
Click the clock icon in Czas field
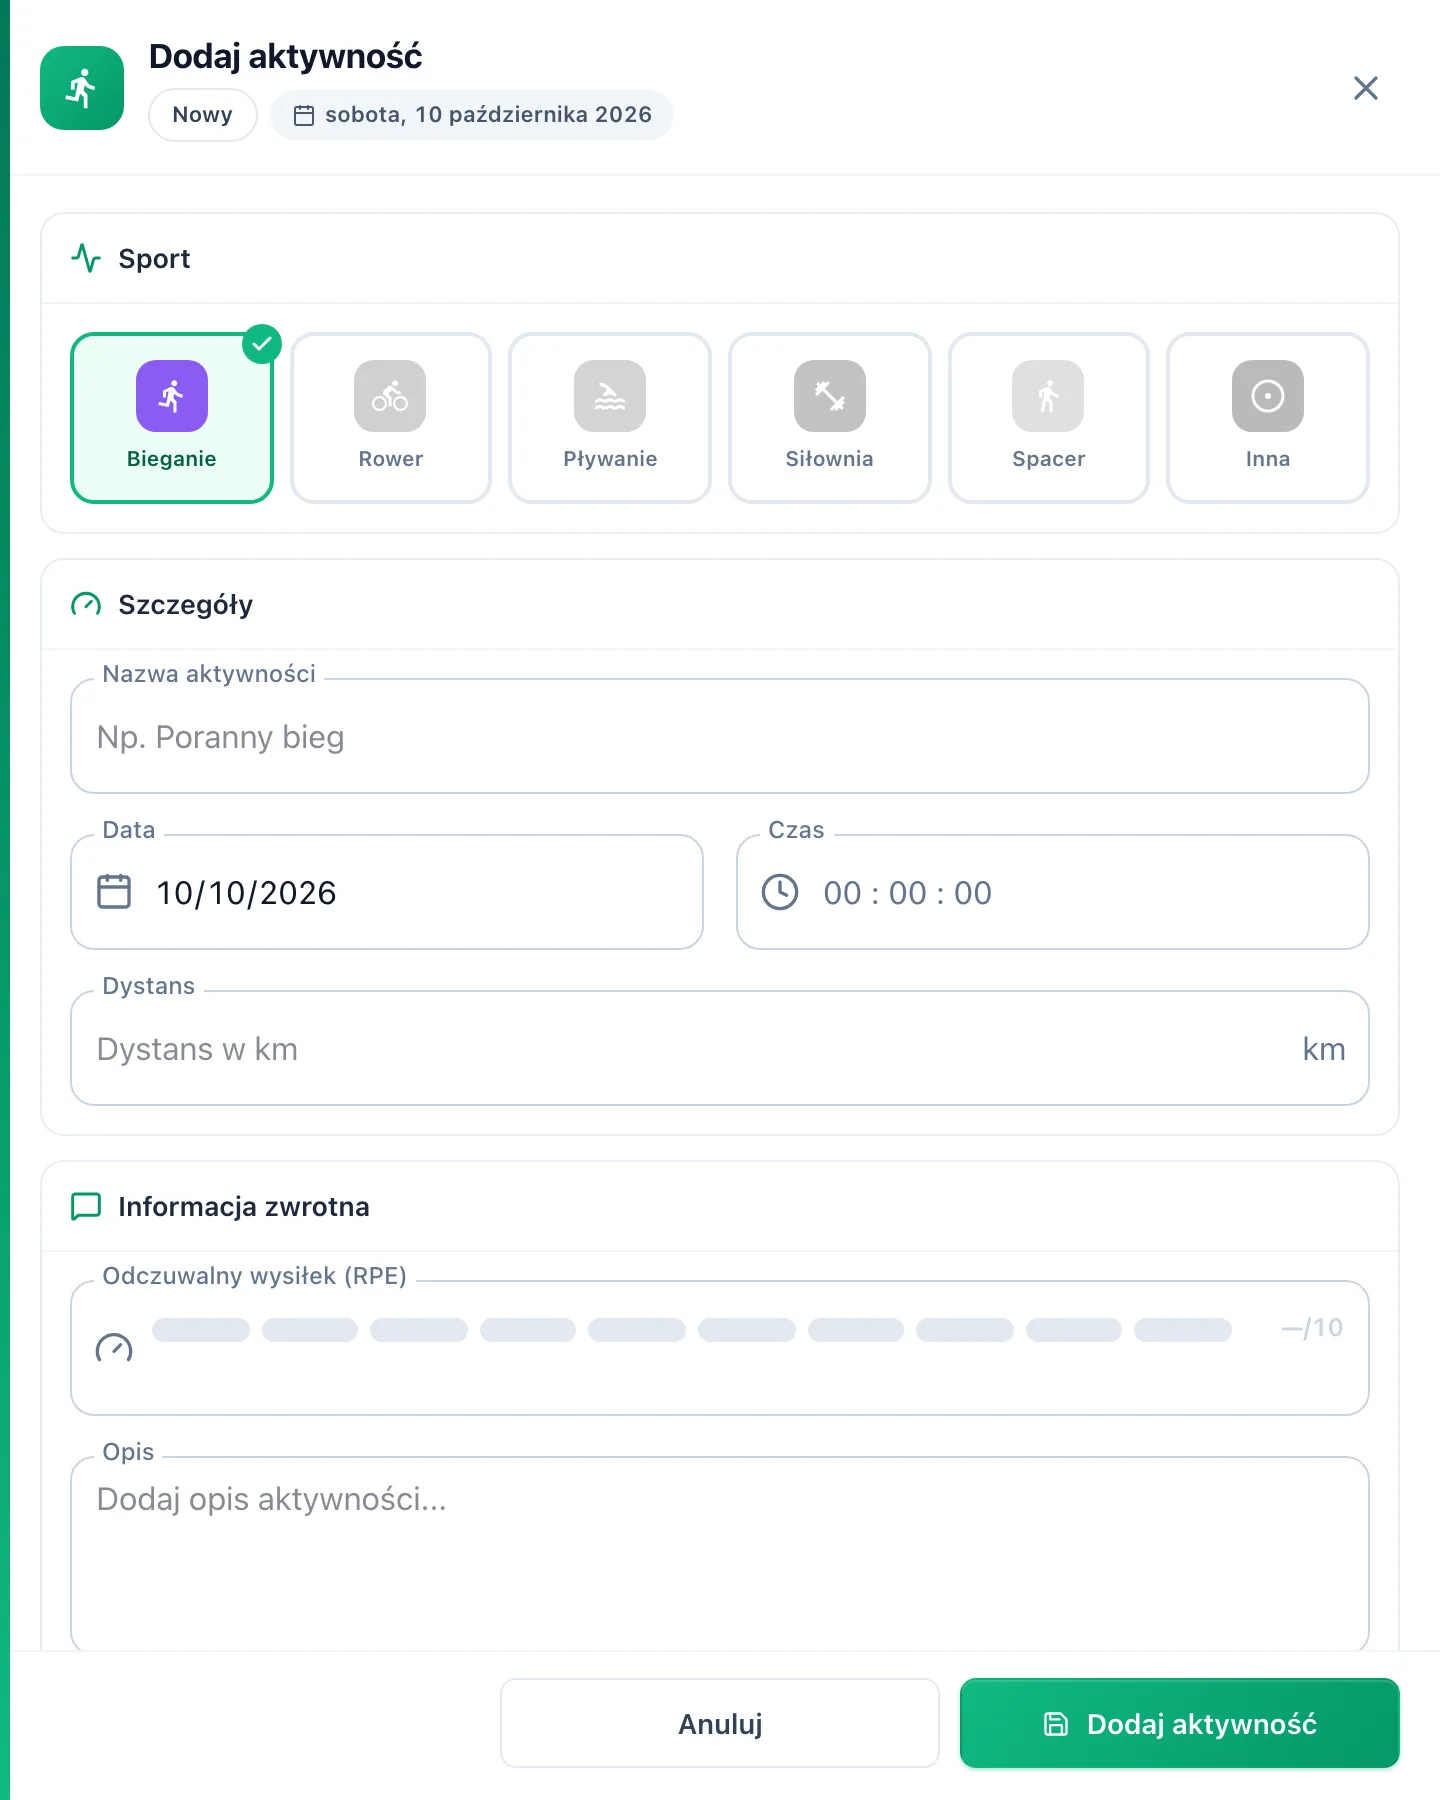780,892
